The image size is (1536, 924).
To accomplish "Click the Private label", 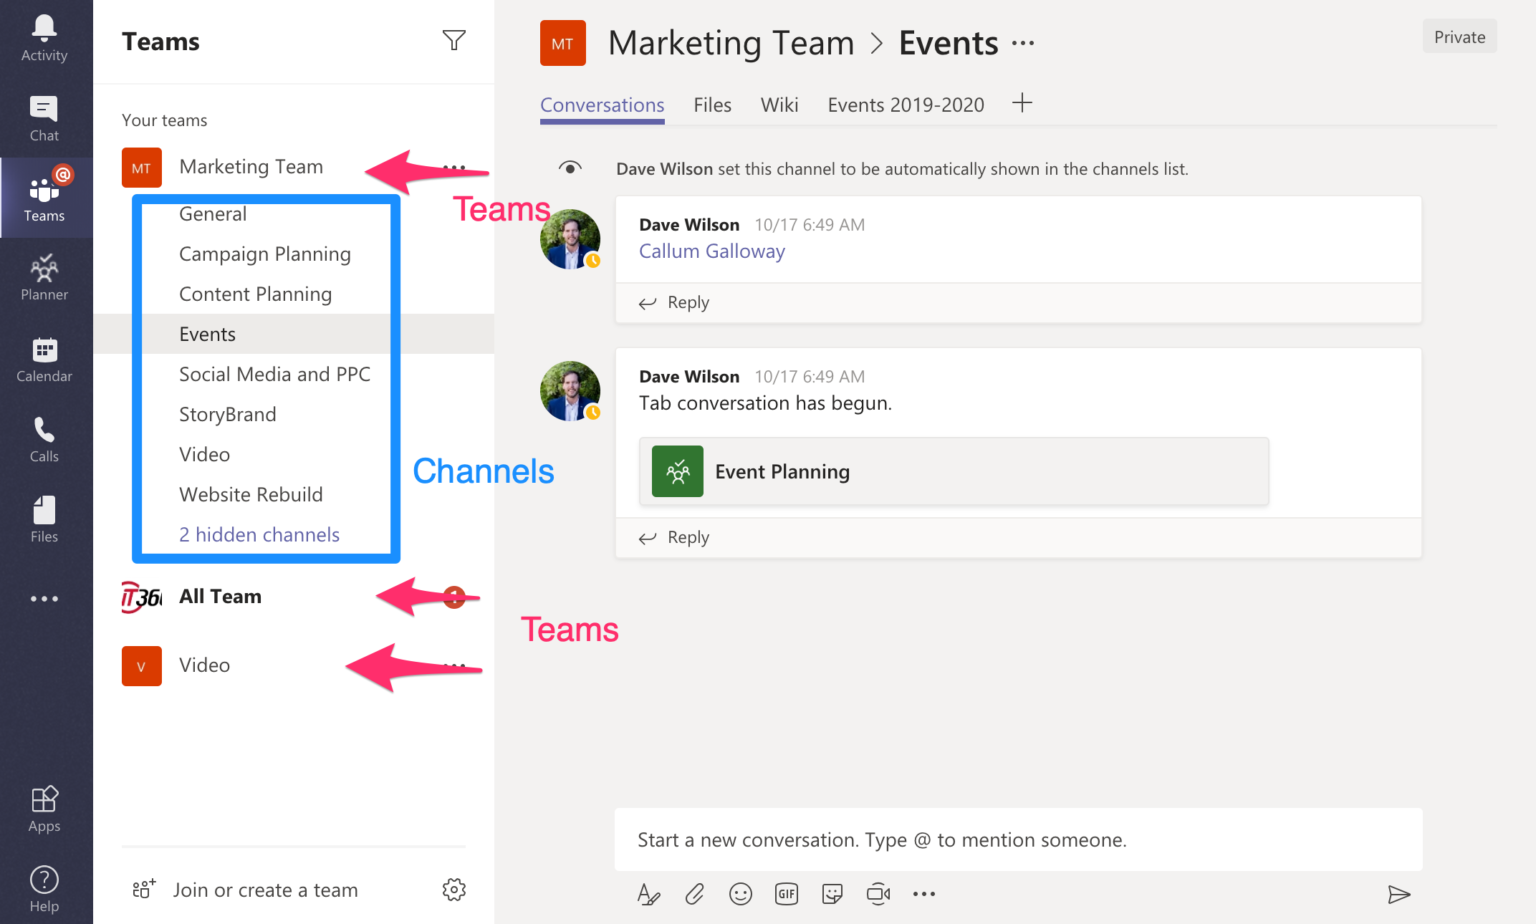I will 1460,37.
